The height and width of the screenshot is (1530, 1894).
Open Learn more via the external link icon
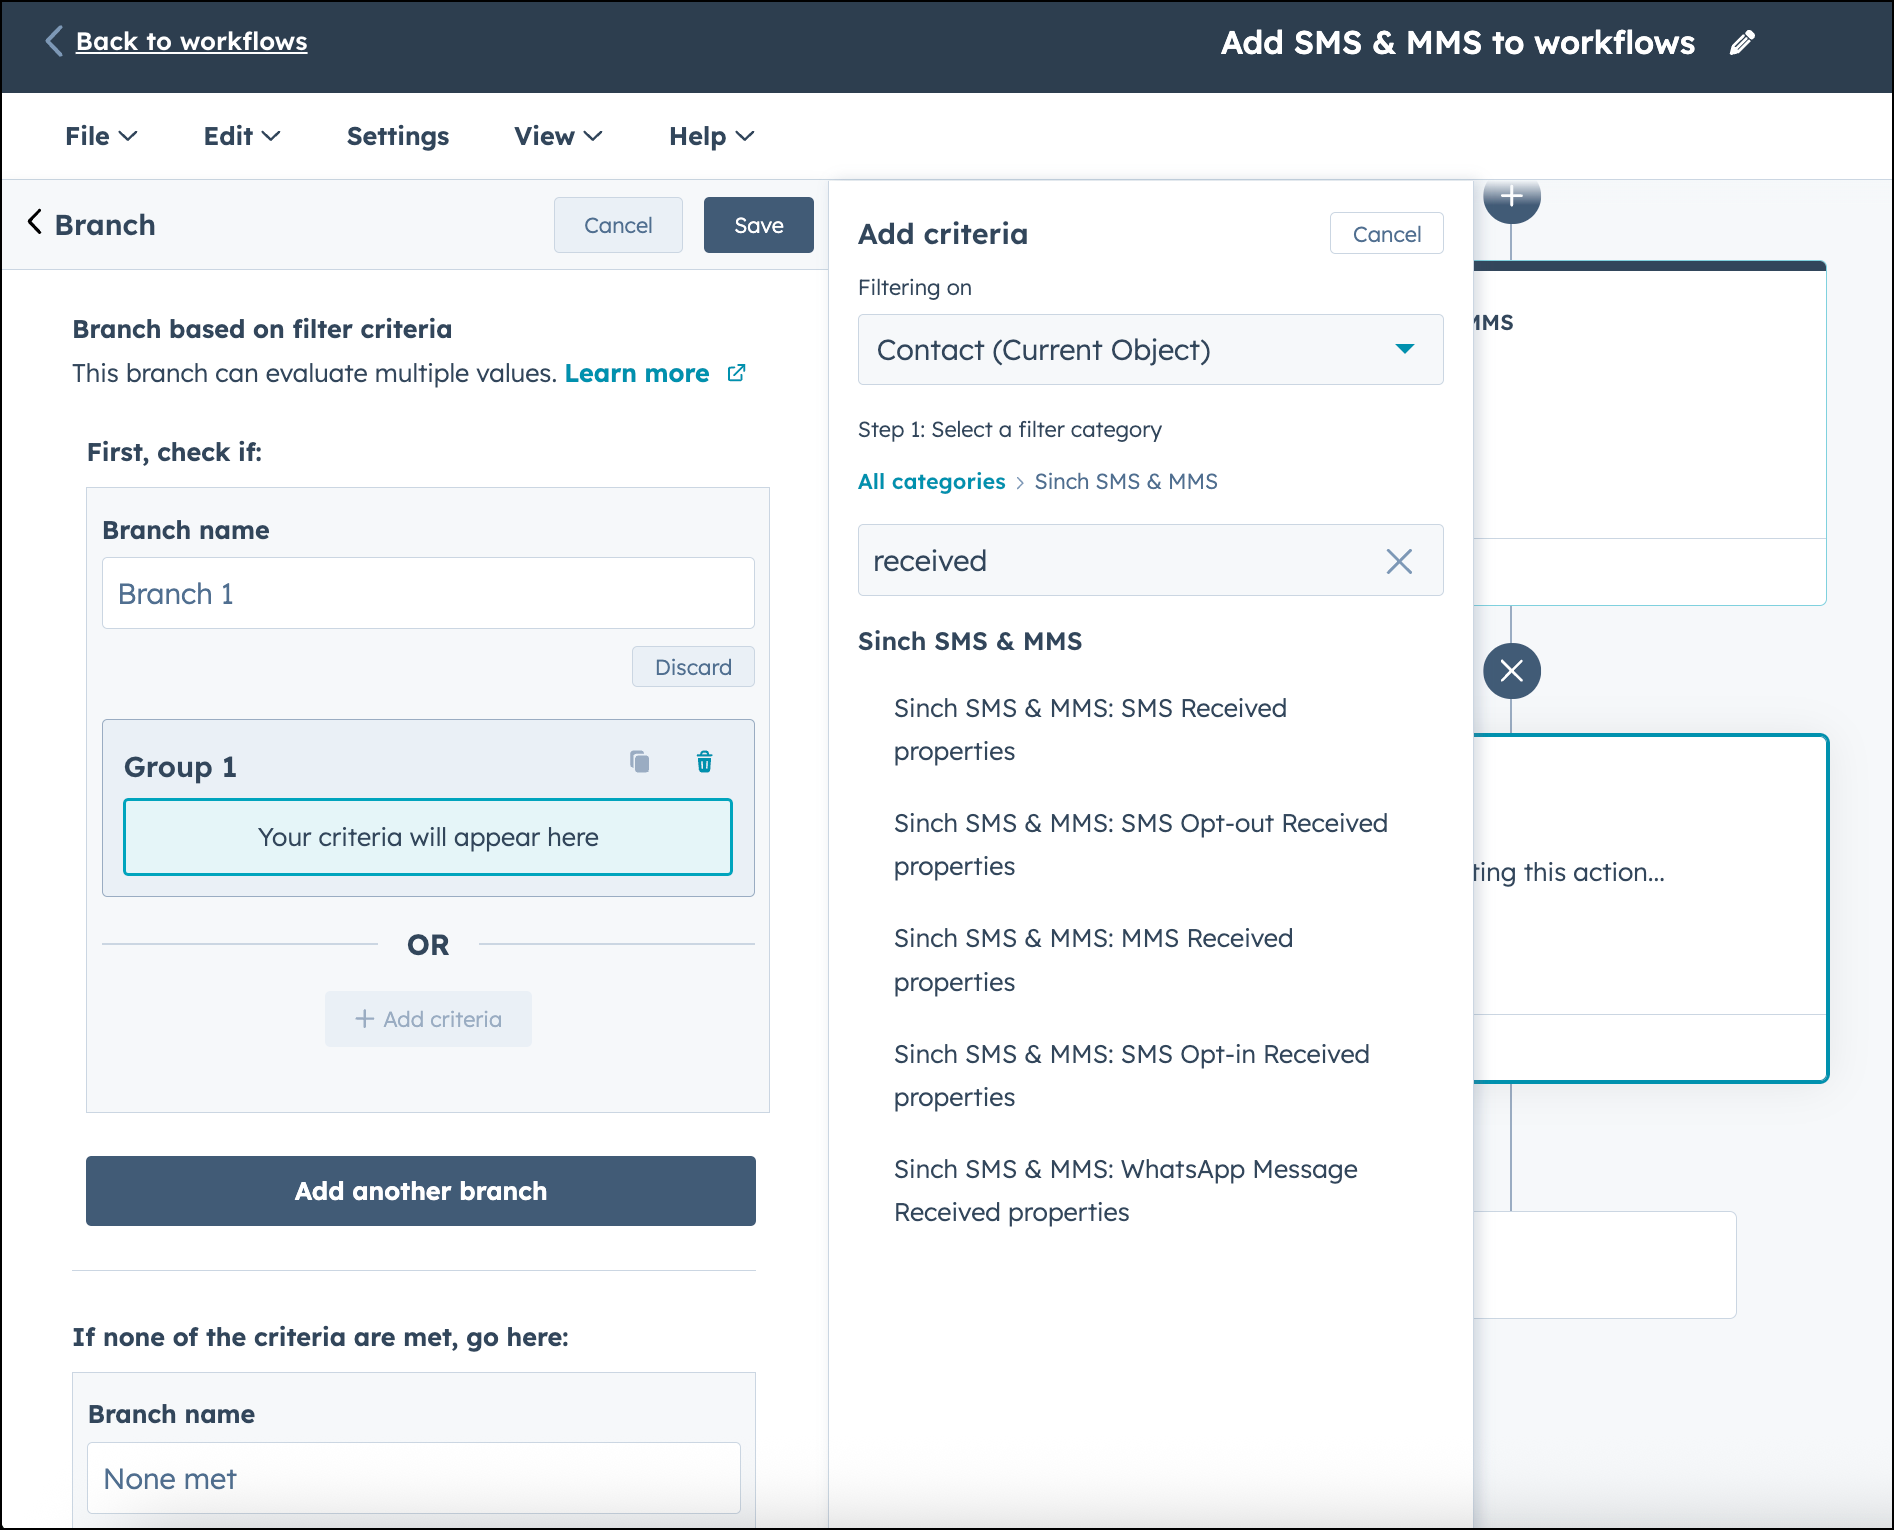pyautogui.click(x=736, y=372)
